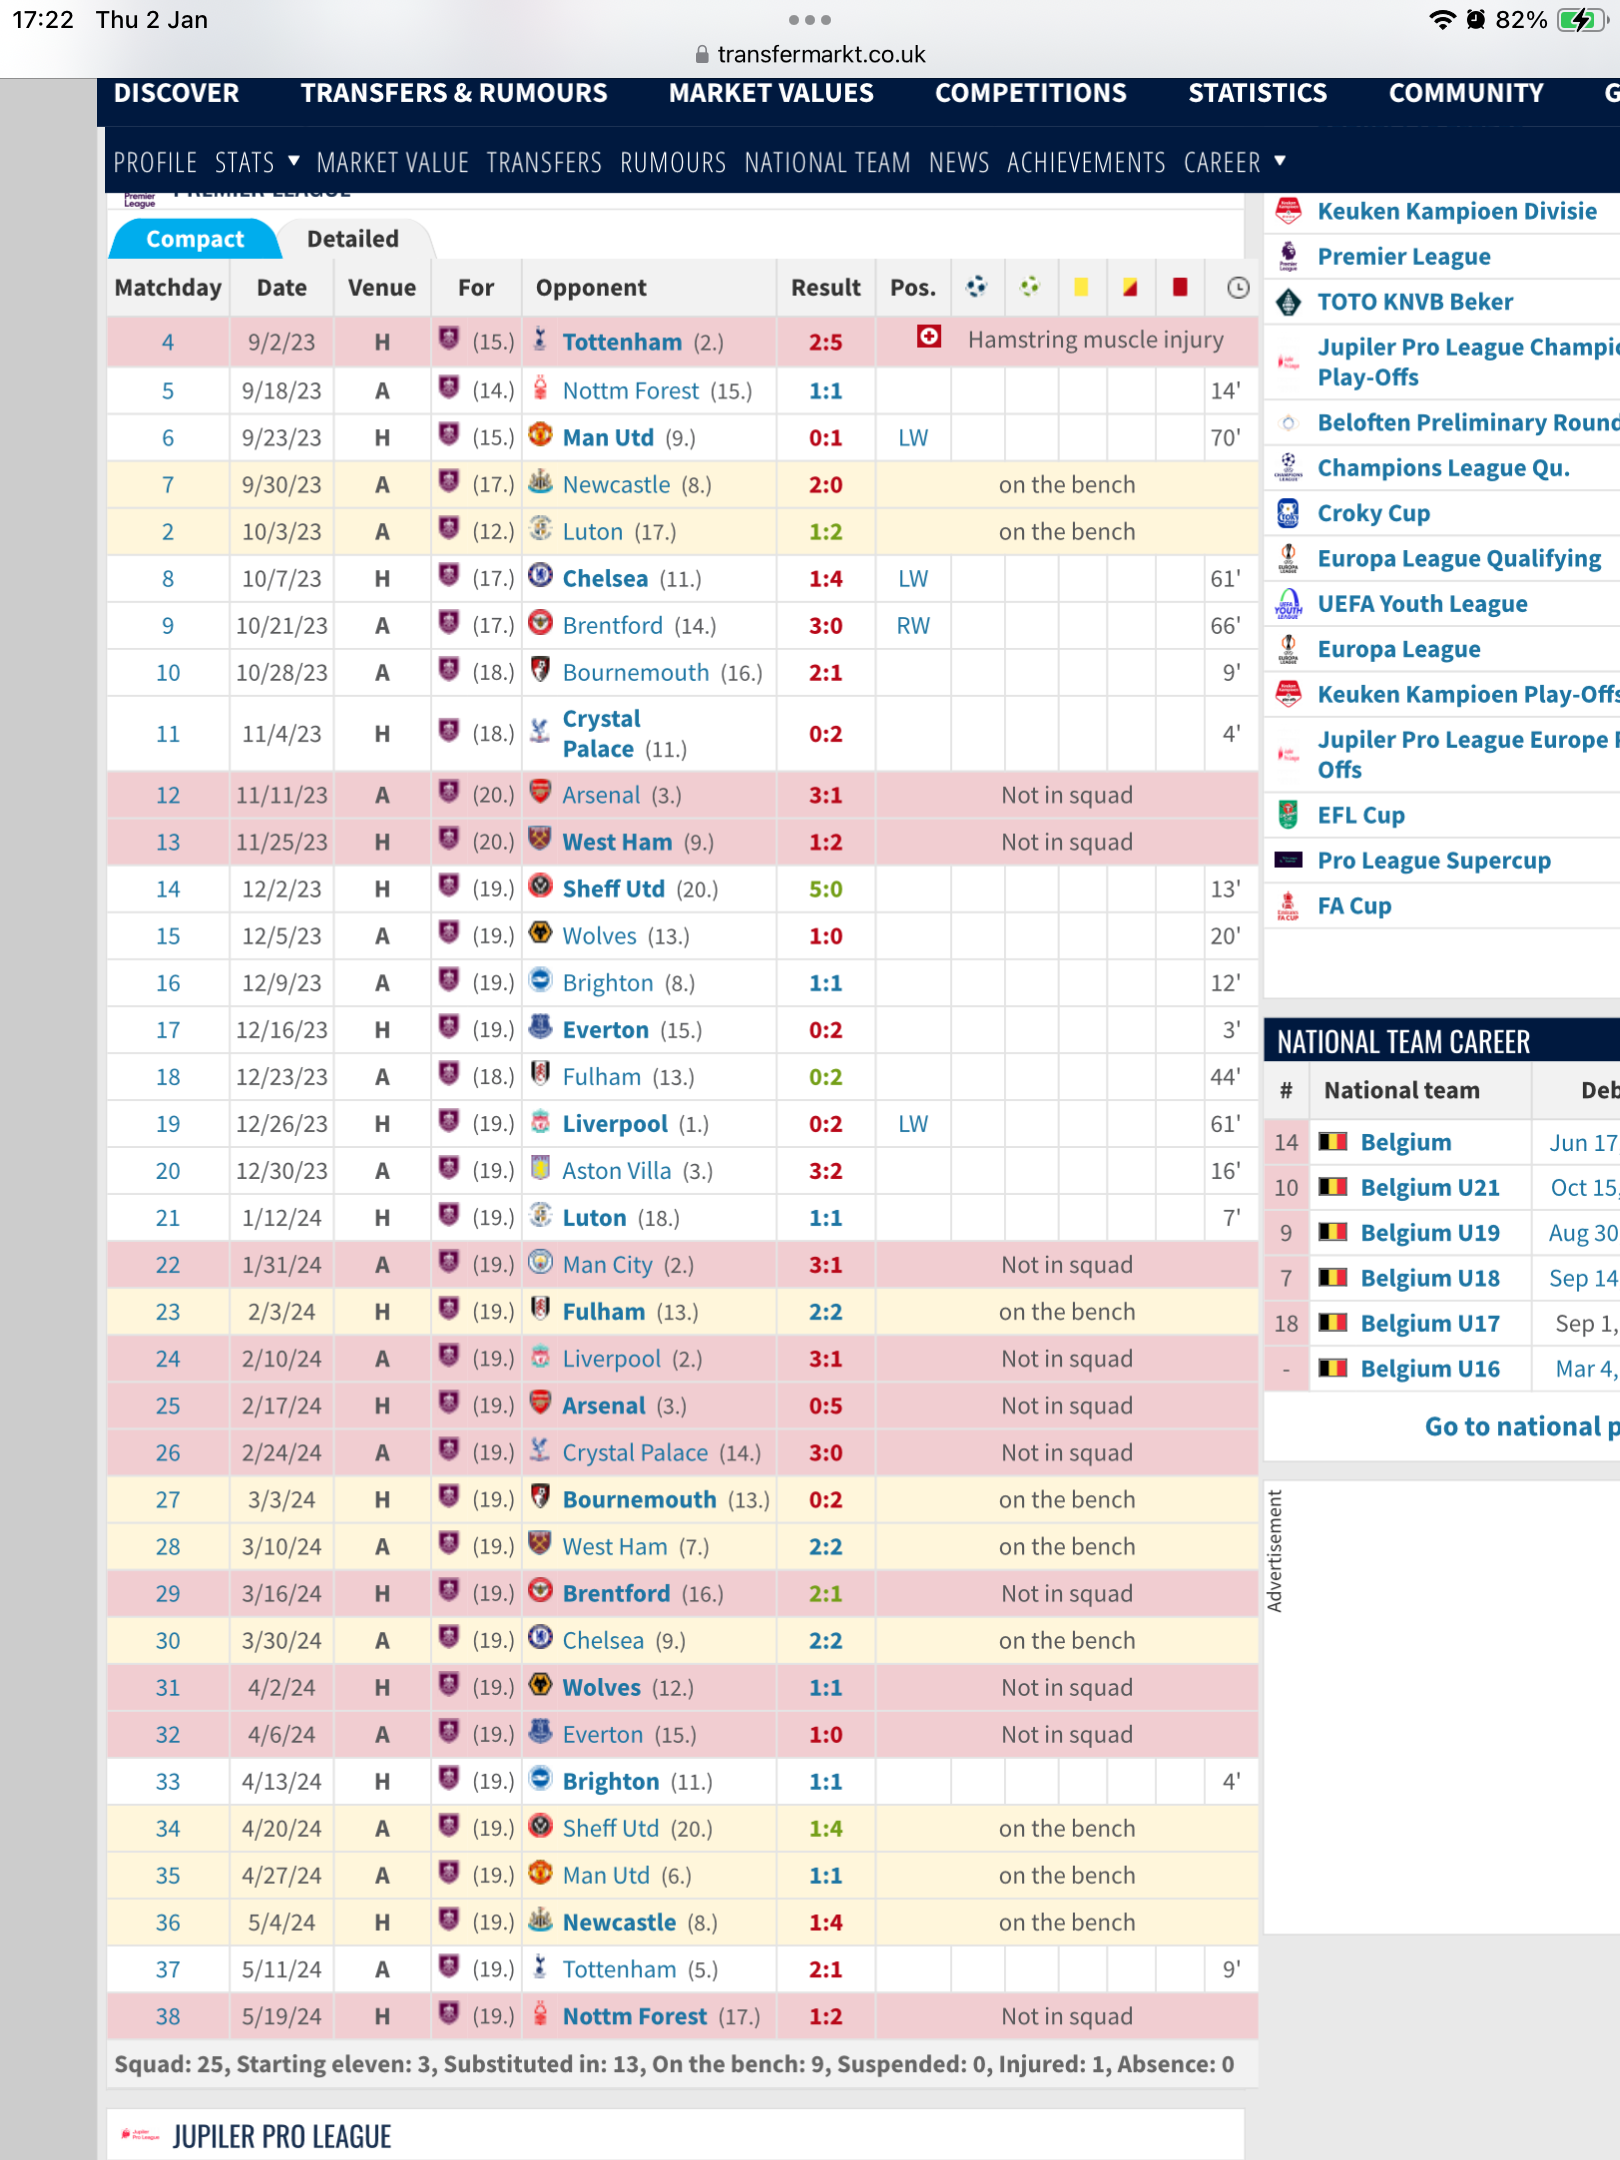Expand the CAREER dropdown arrow

pos(1280,161)
